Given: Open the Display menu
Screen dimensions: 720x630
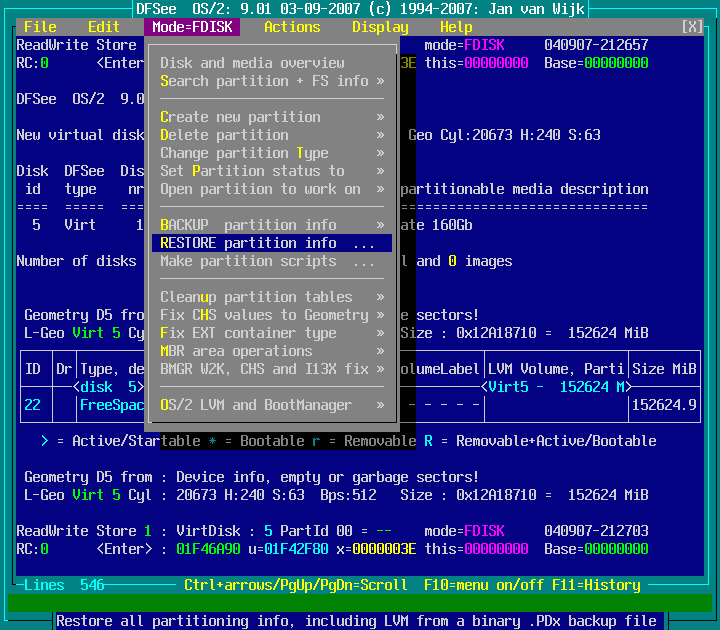Looking at the screenshot, I should pos(380,27).
